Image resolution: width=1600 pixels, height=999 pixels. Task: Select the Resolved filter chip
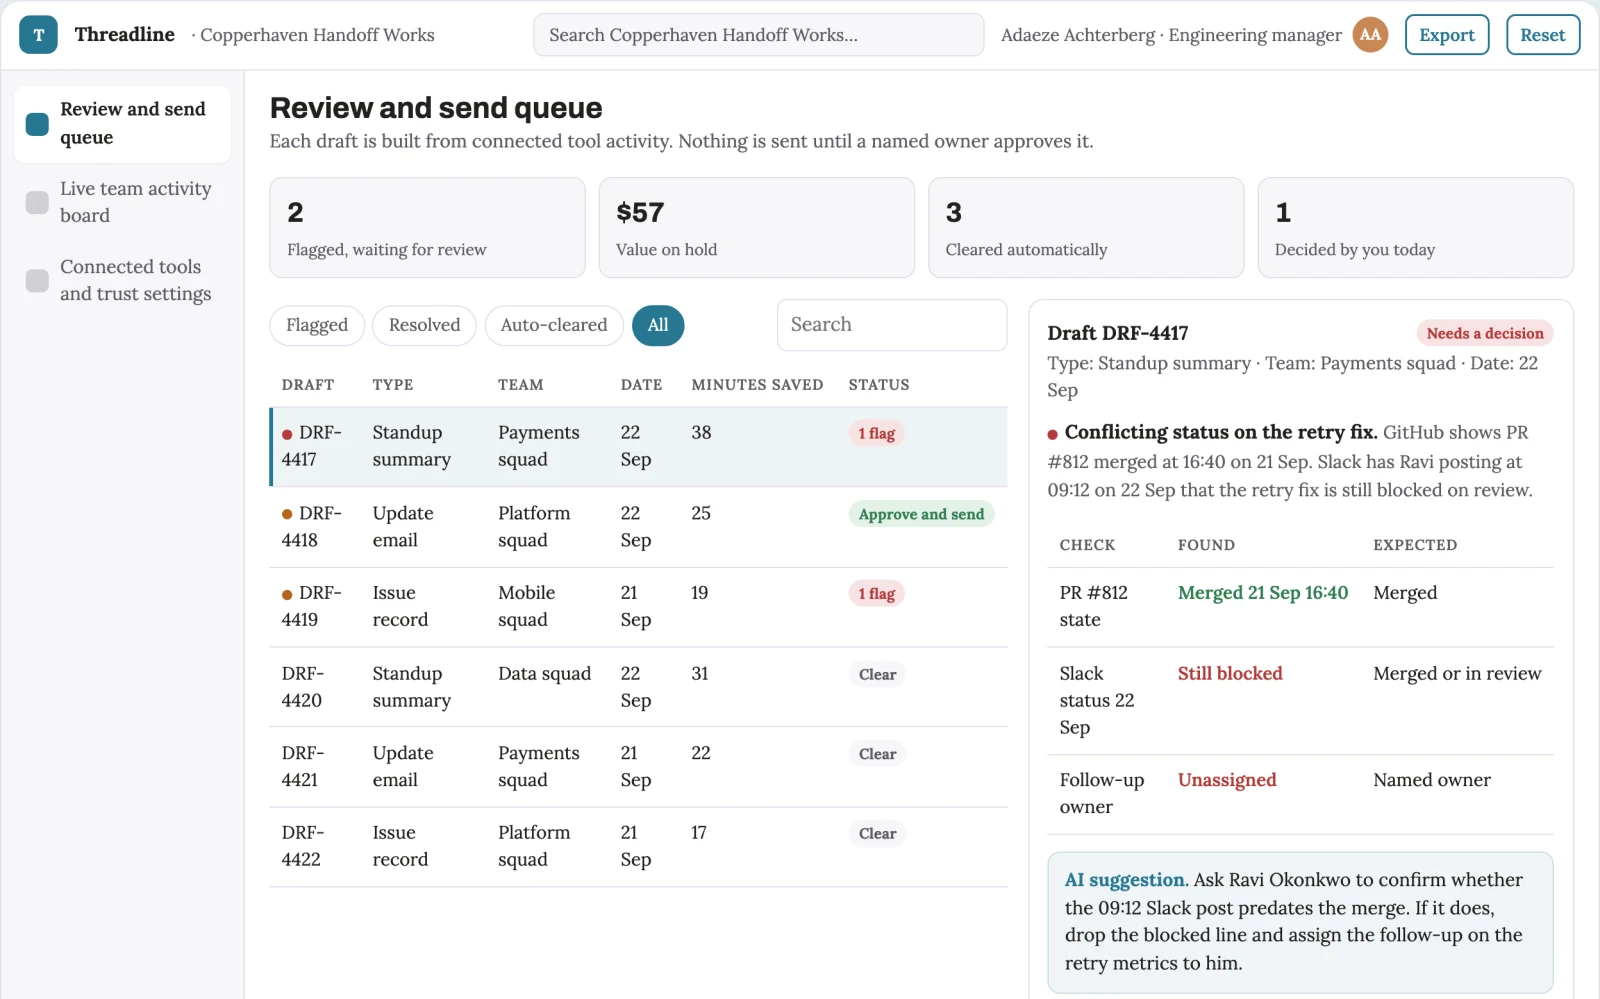click(x=424, y=325)
